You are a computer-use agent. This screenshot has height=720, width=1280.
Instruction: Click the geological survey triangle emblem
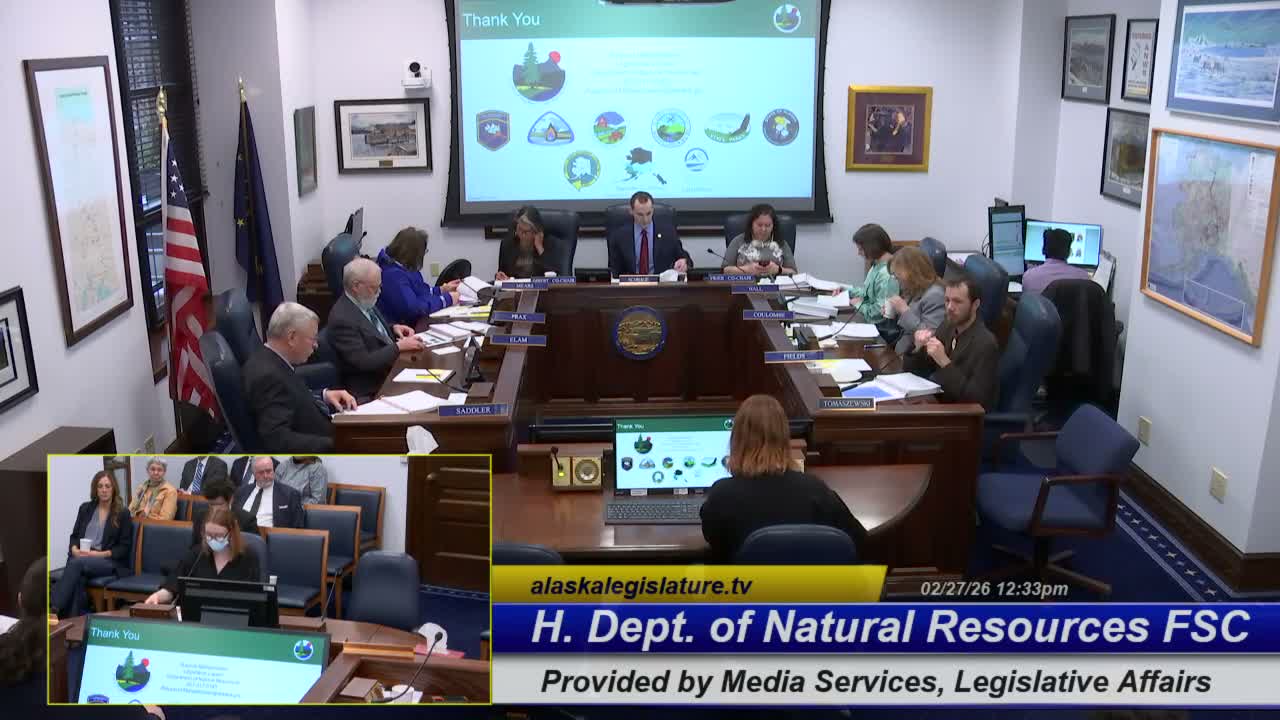[x=697, y=160]
